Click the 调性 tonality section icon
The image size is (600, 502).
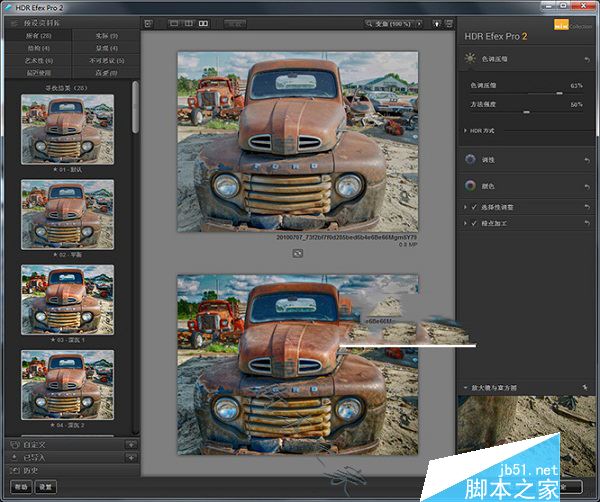coord(470,159)
